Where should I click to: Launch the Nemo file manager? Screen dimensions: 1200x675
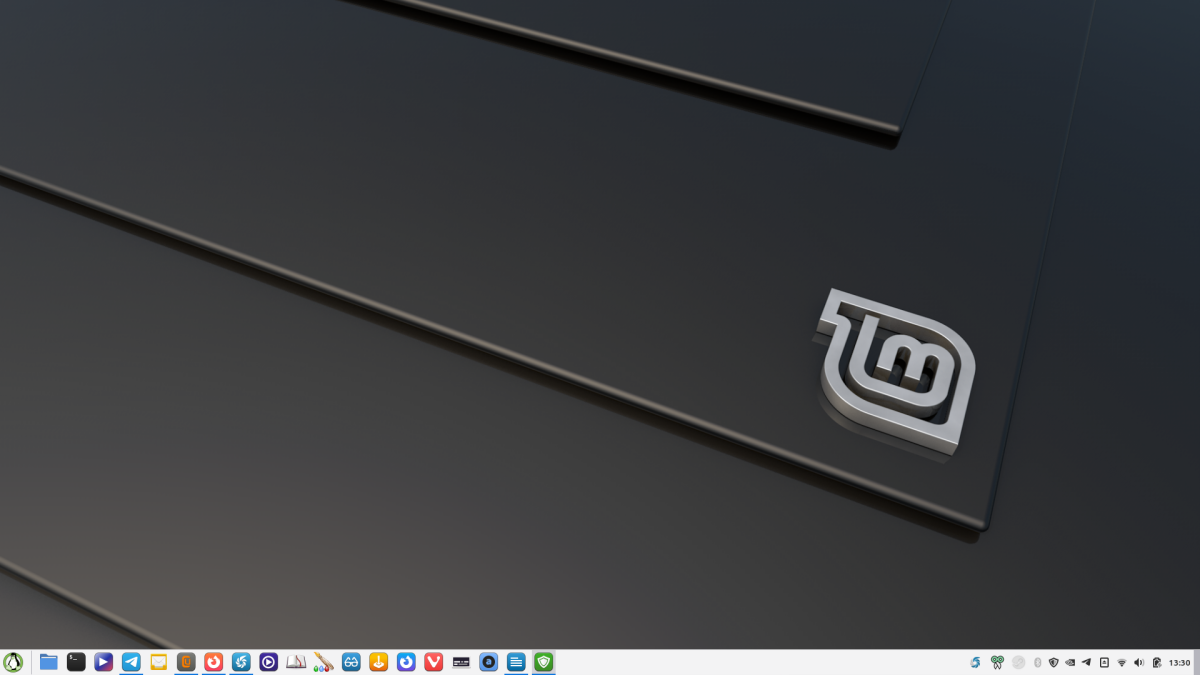tap(47, 661)
